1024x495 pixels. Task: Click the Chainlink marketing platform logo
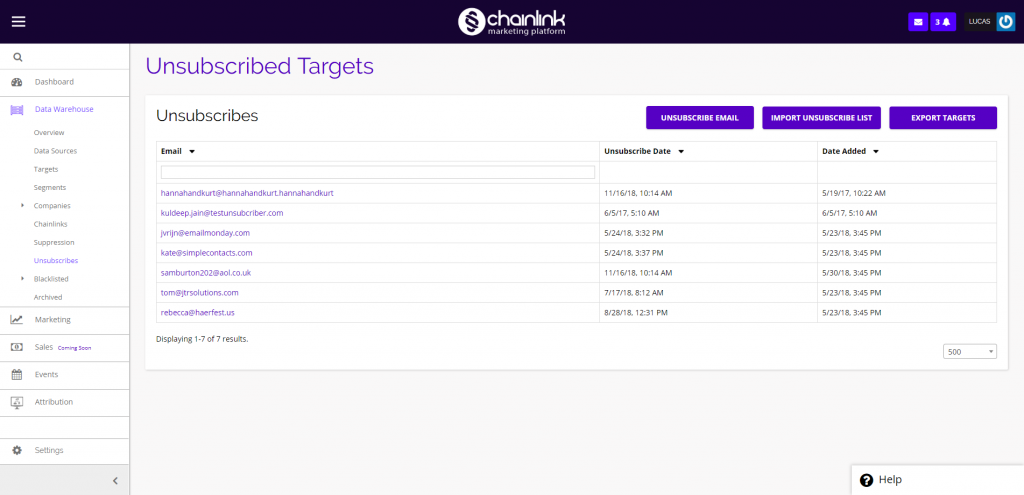pyautogui.click(x=511, y=22)
